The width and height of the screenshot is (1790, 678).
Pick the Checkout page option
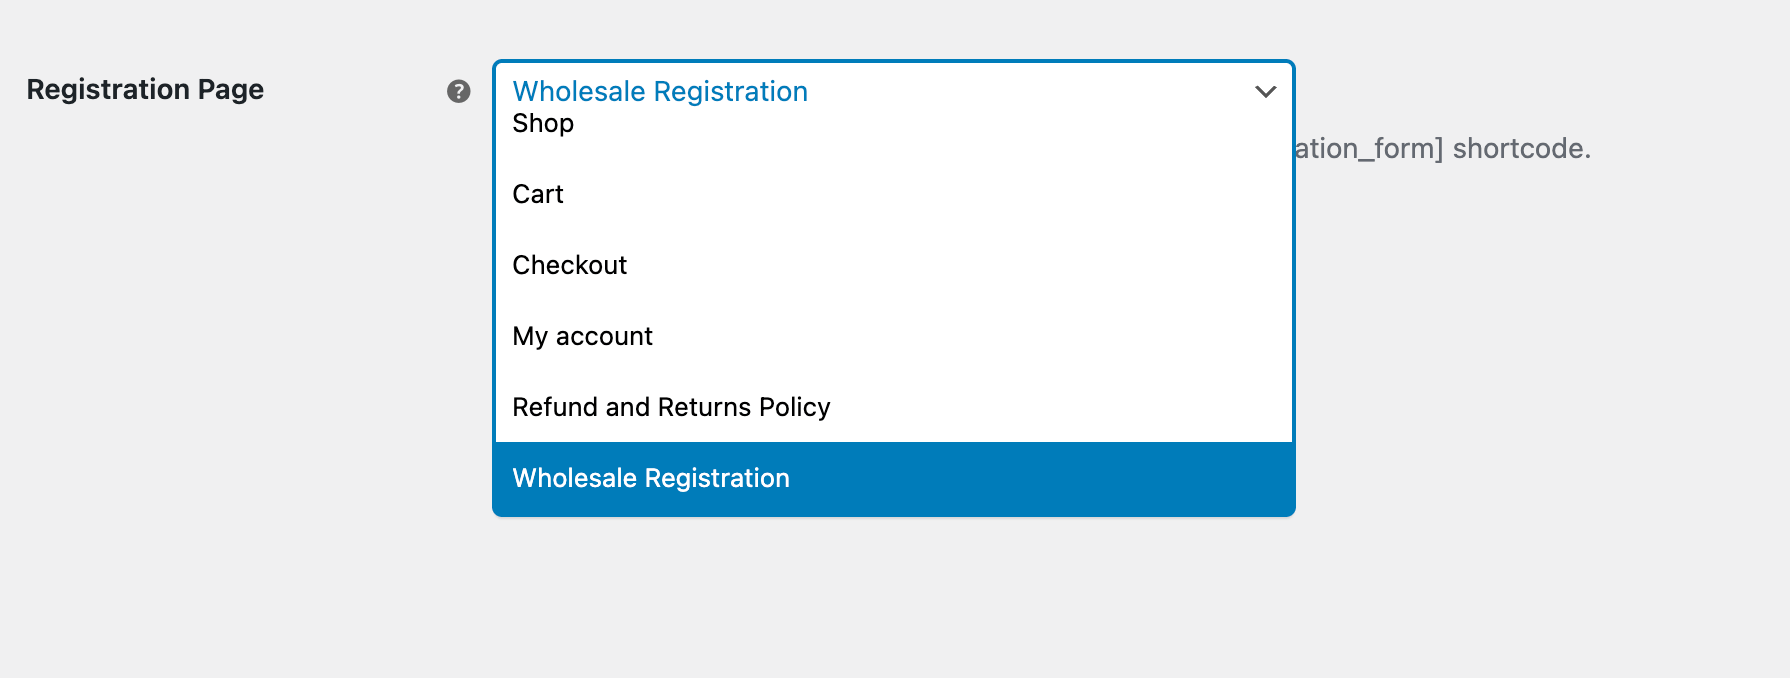tap(569, 265)
